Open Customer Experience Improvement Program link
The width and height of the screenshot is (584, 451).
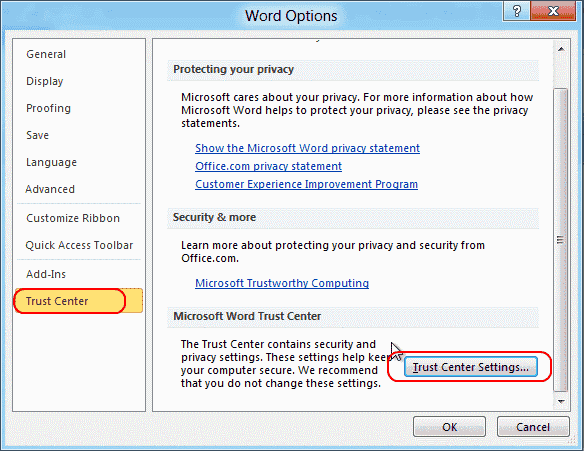[x=306, y=184]
